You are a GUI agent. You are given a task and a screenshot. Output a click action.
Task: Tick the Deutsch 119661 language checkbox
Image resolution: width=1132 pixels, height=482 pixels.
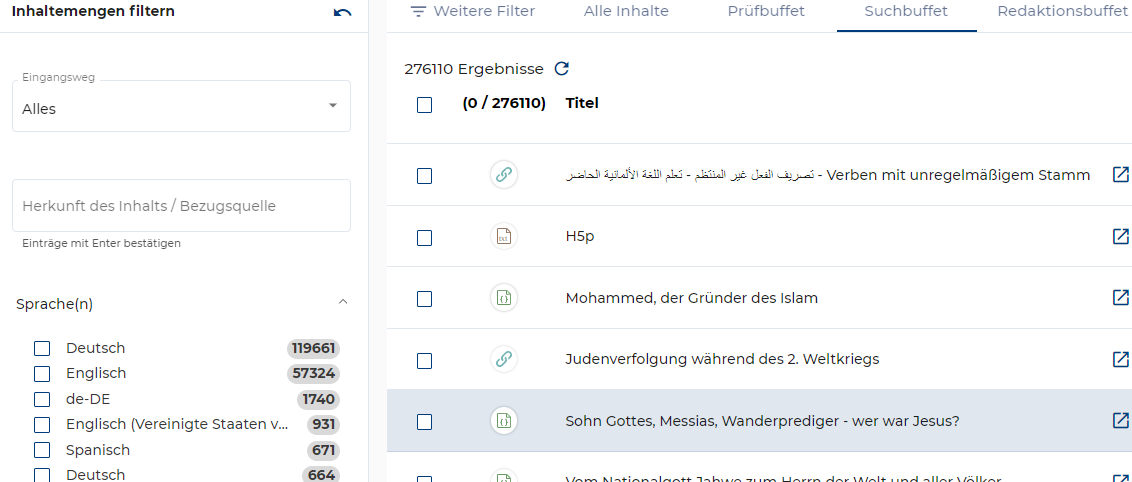click(x=42, y=348)
